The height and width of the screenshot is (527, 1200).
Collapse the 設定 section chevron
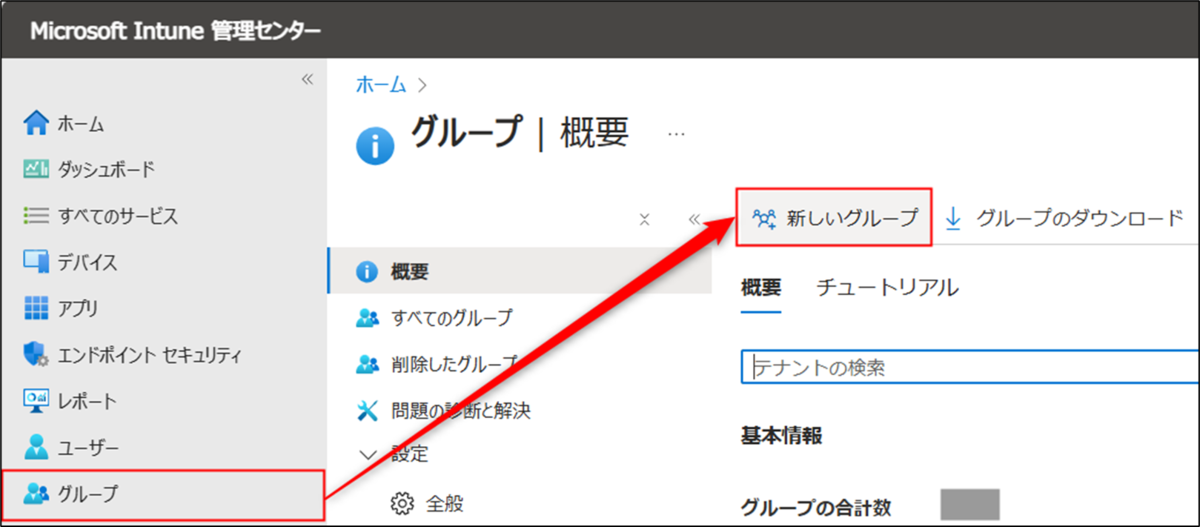(367, 455)
